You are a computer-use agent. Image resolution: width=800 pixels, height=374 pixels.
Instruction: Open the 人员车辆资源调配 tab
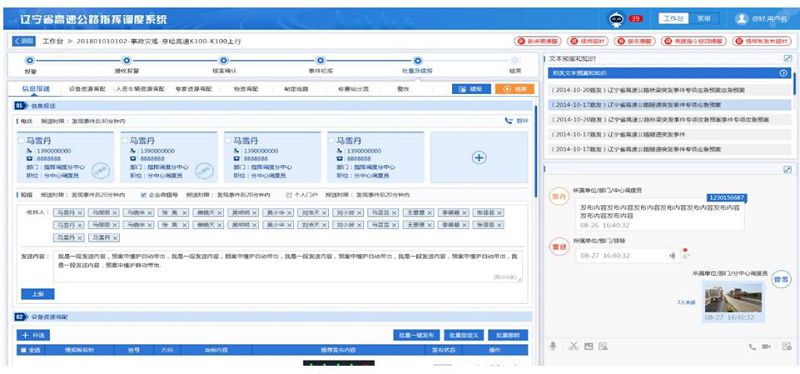coord(140,89)
